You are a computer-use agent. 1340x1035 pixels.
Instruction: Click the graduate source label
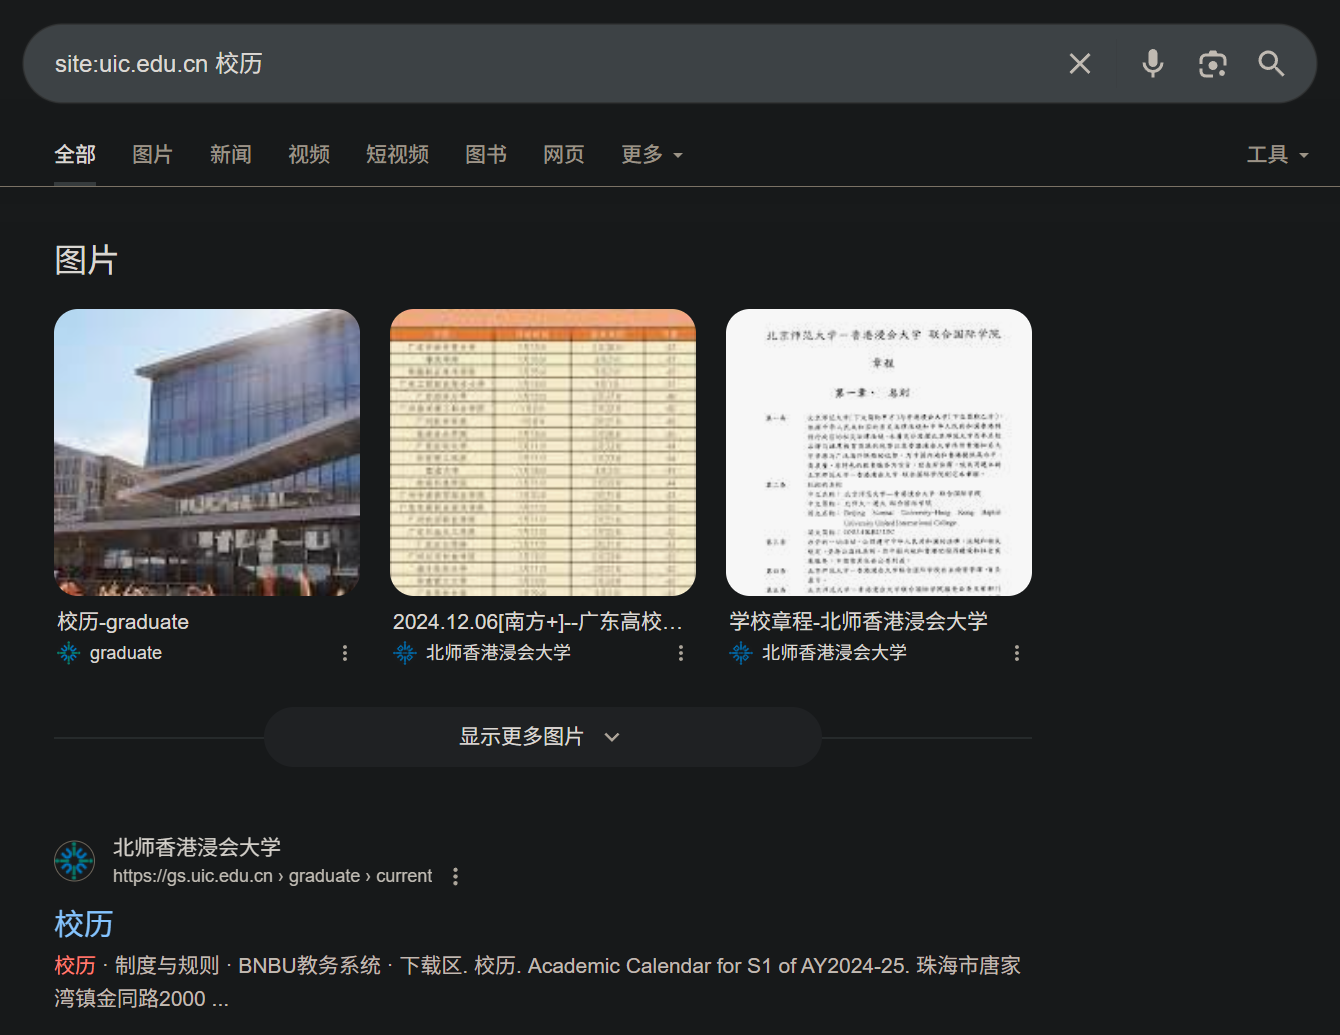tap(126, 653)
